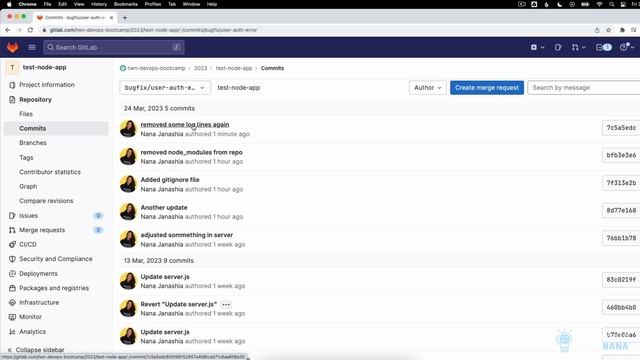Open Branches in the sidebar
Screen dimensions: 640x360
33,143
